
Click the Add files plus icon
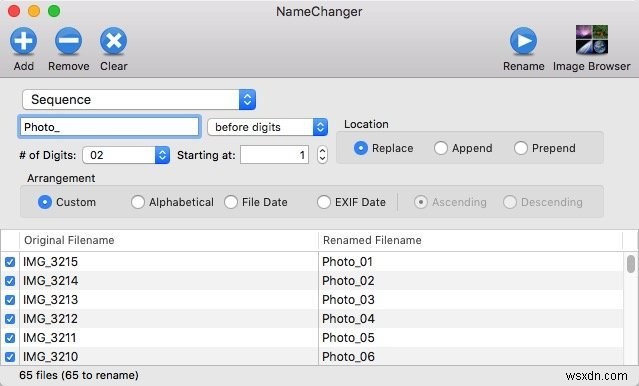23,41
